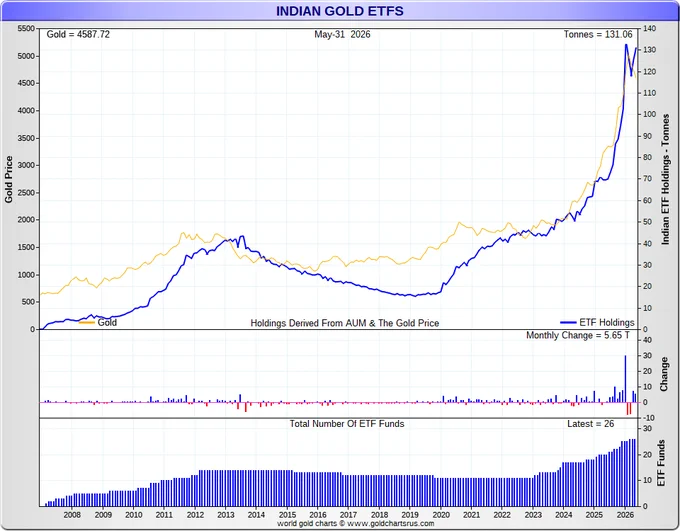Select the 'ETF Holdings' legend text
Image resolution: width=680 pixels, height=531 pixels.
pos(607,322)
